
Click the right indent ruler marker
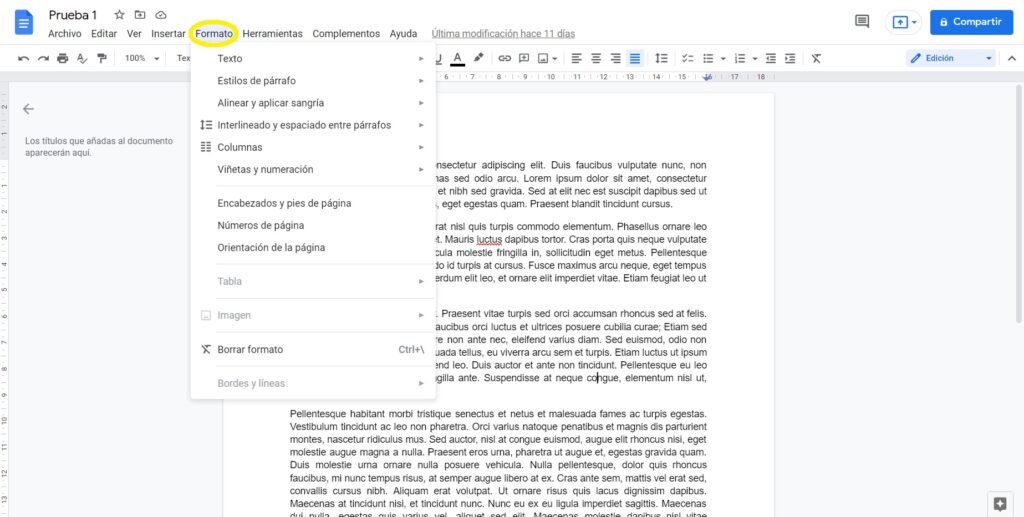coord(707,78)
